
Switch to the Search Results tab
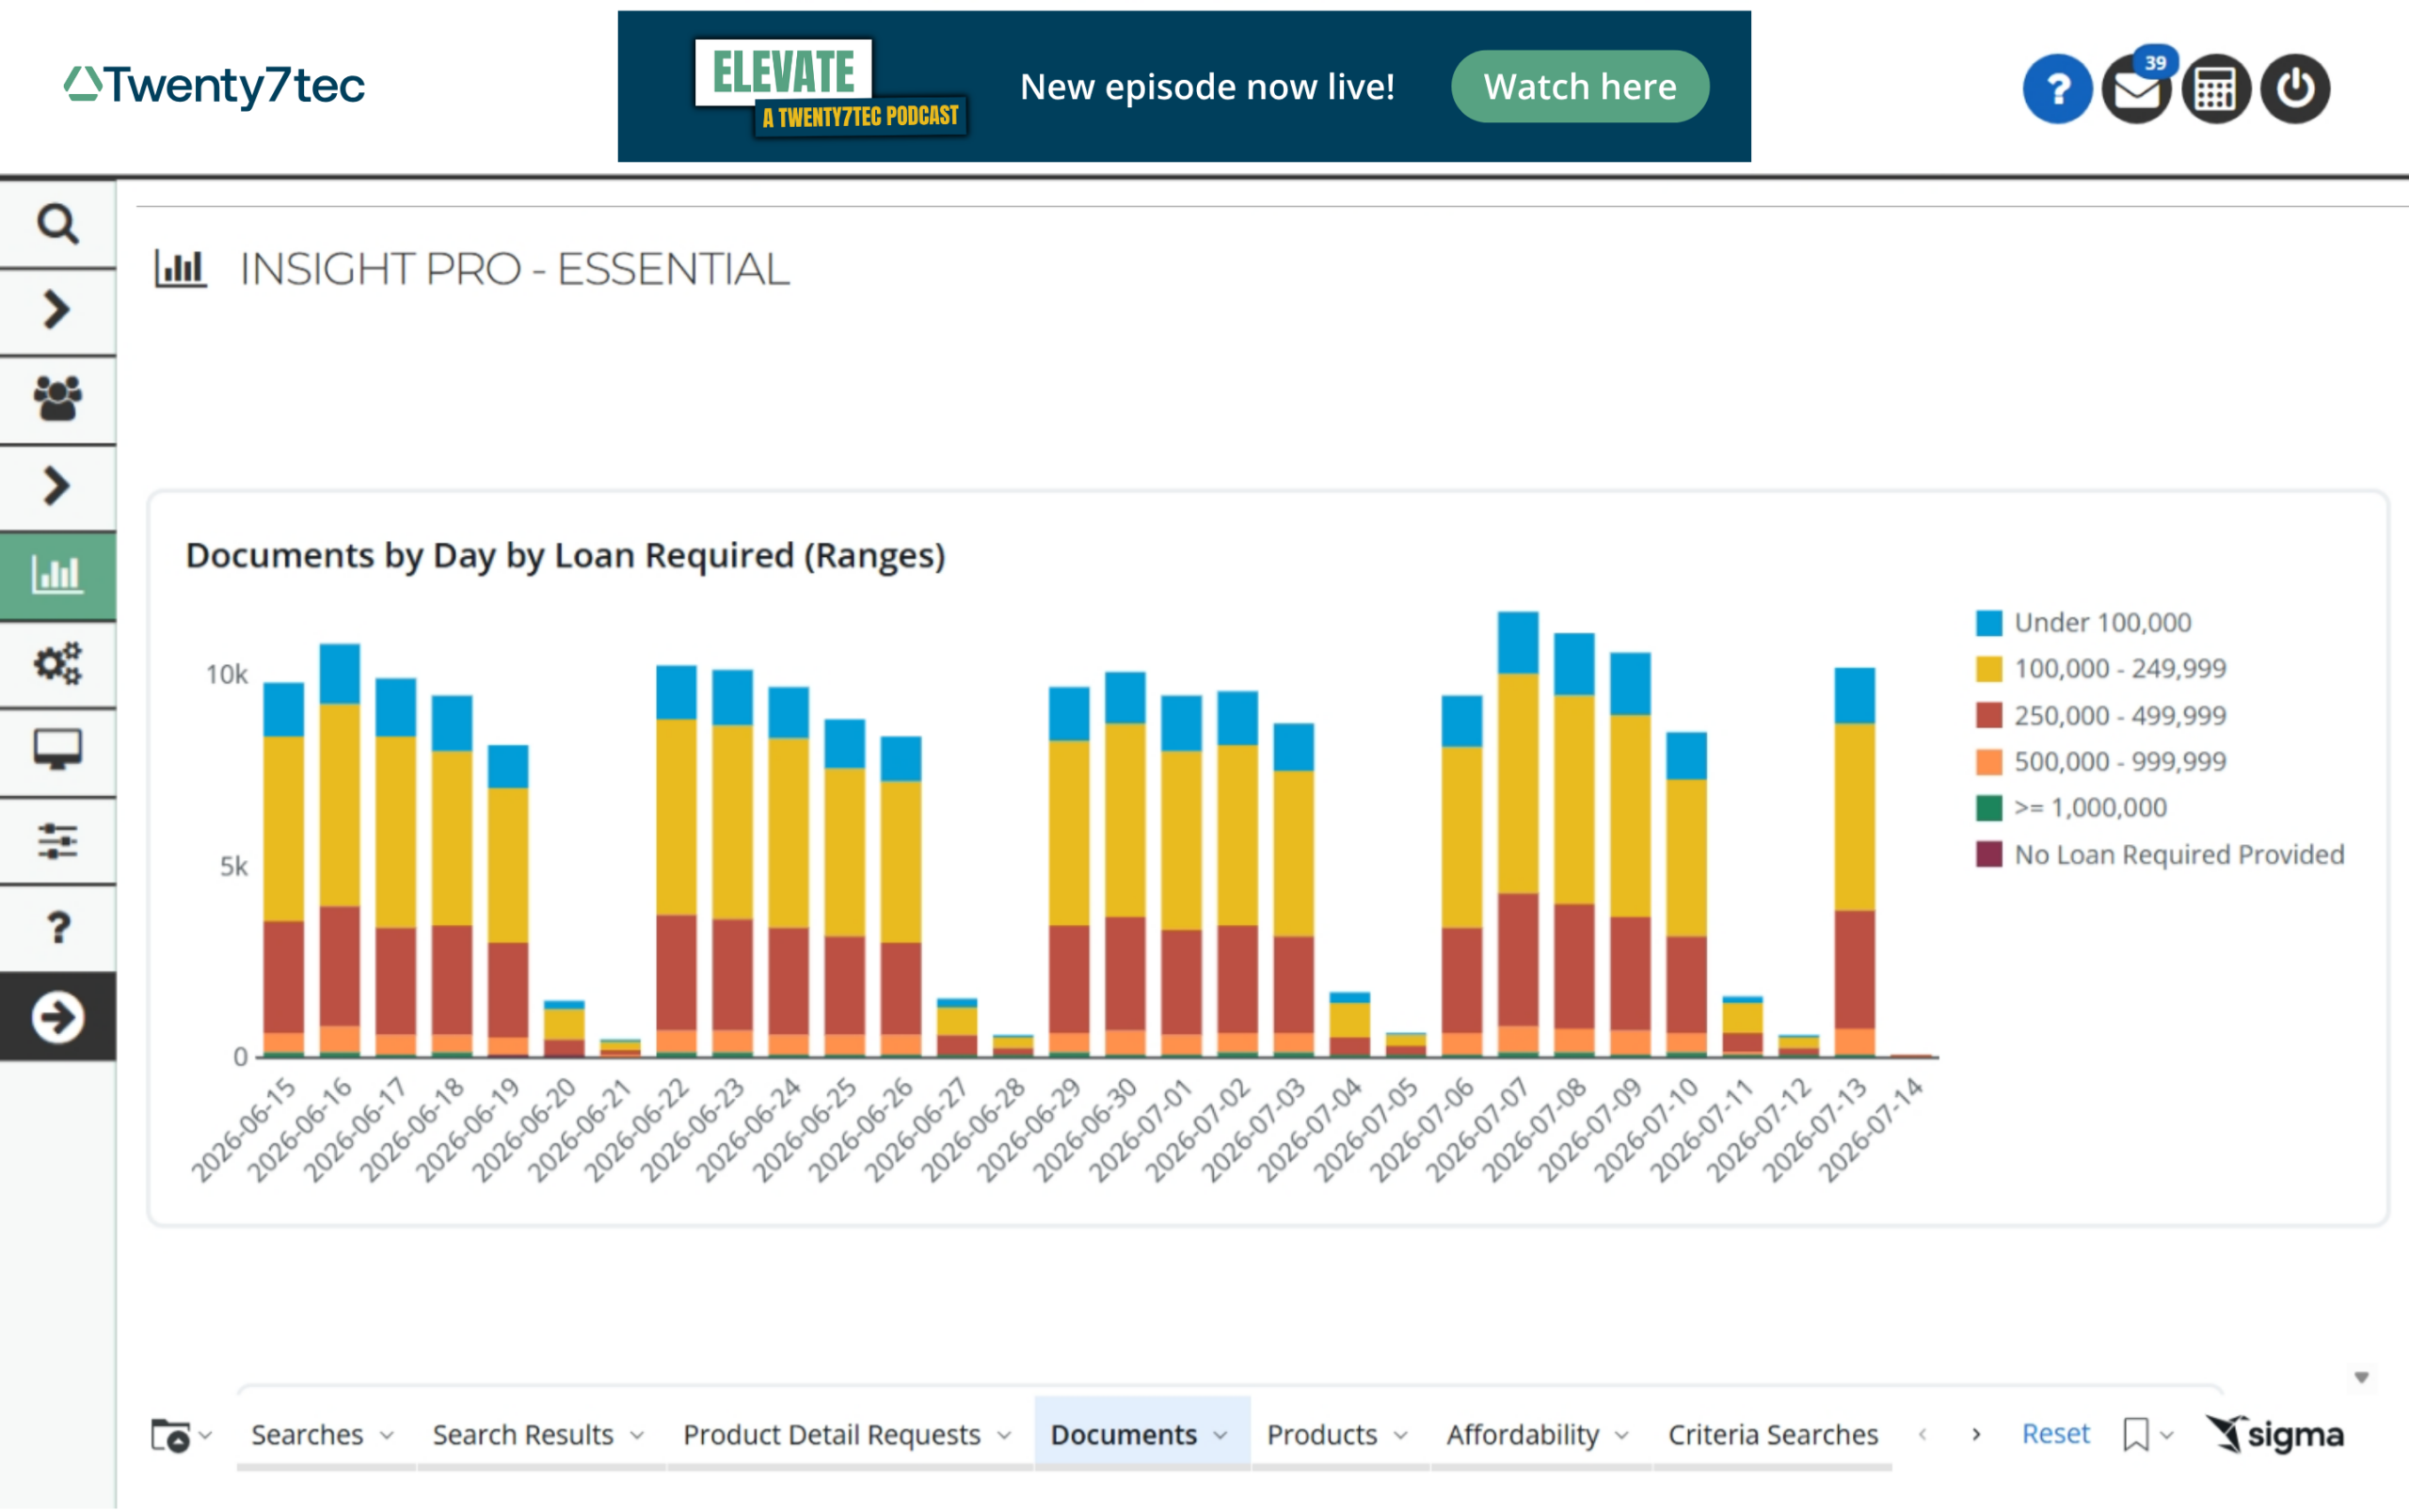(522, 1434)
